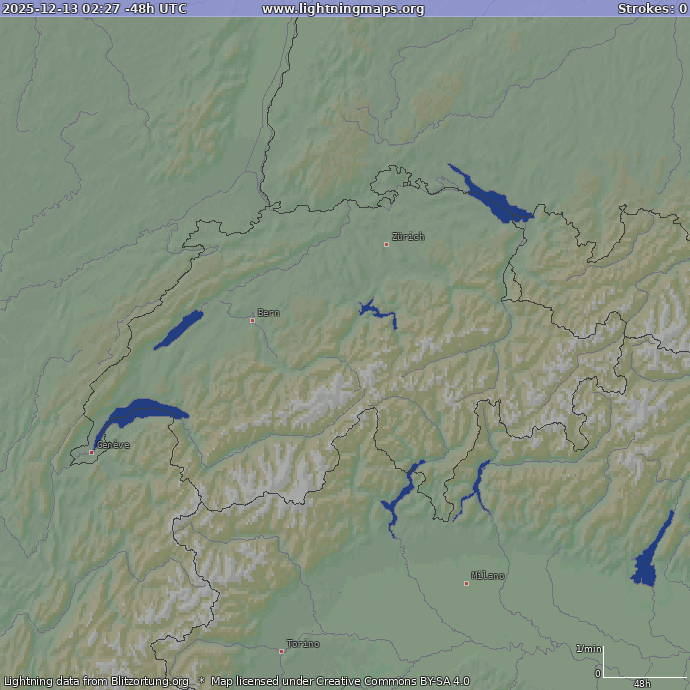This screenshot has height=690, width=690.
Task: Click Lake Constance on the map
Action: tap(492, 199)
